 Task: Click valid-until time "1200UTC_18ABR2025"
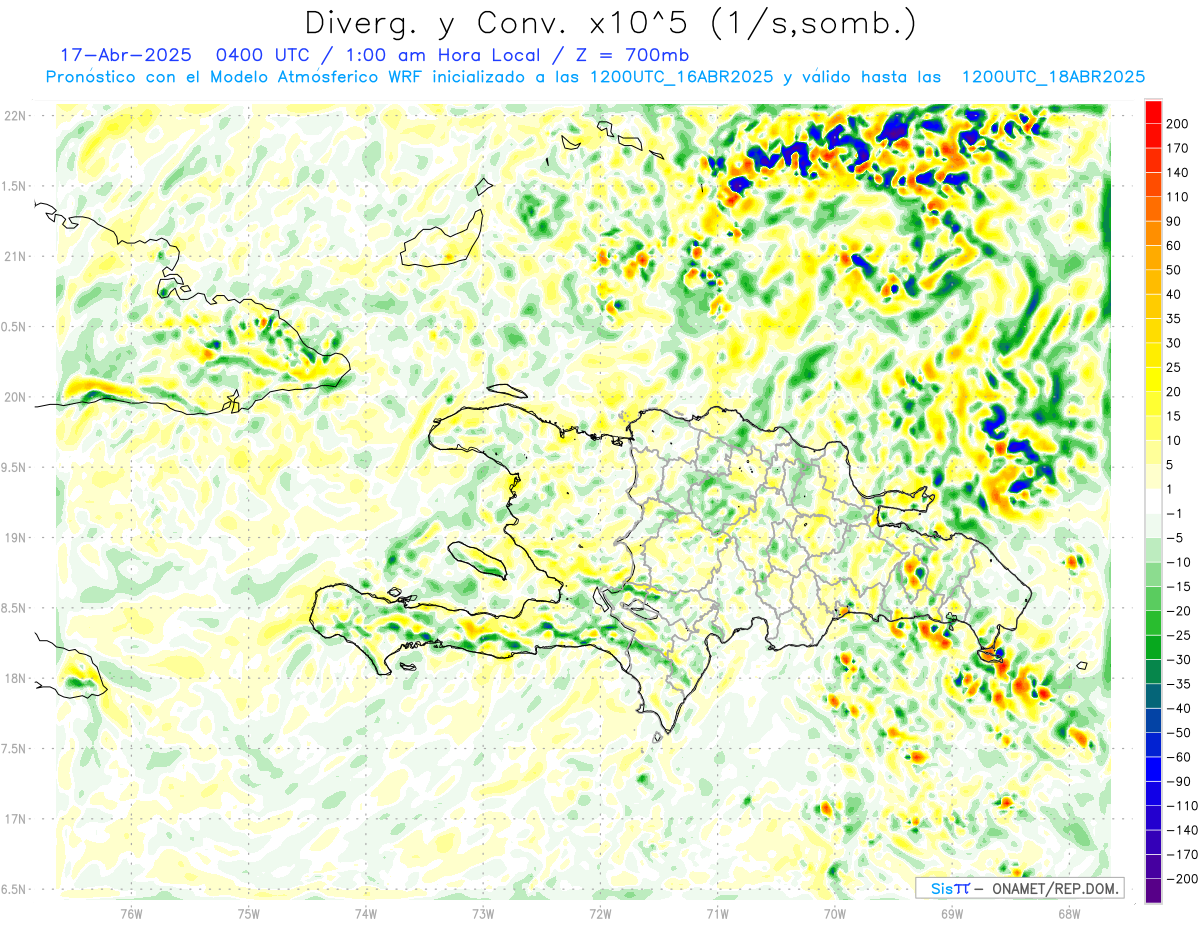(x=1052, y=77)
